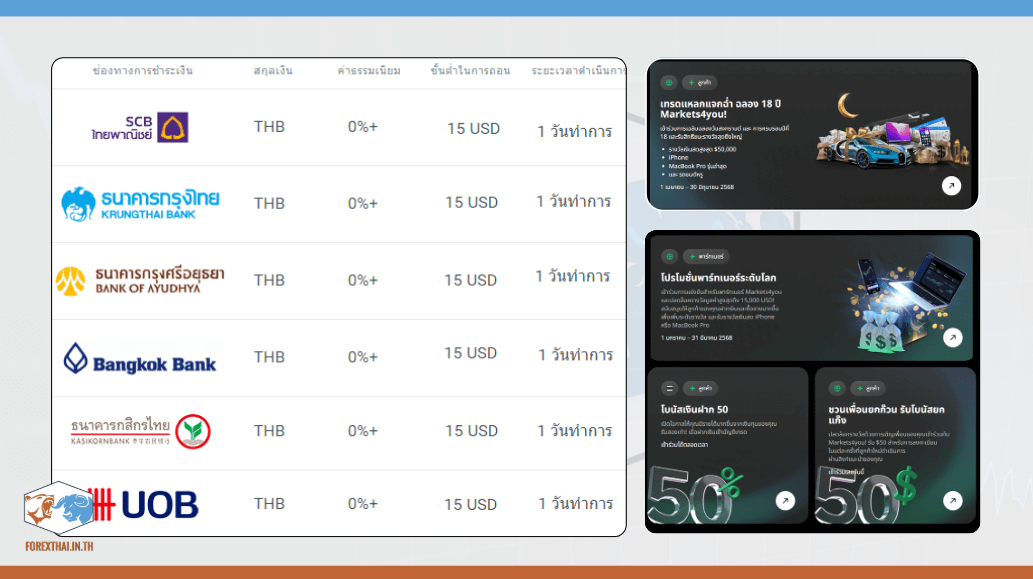Click 1 วันทำการ in the Ayudhya row
This screenshot has height=579, width=1033.
[572, 275]
